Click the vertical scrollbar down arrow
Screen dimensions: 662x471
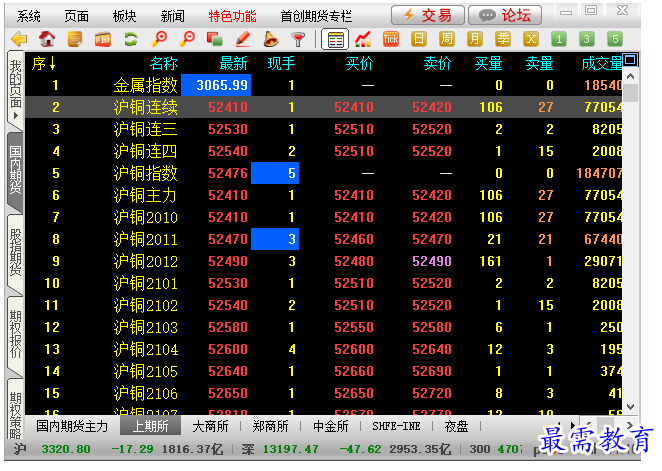click(x=631, y=406)
